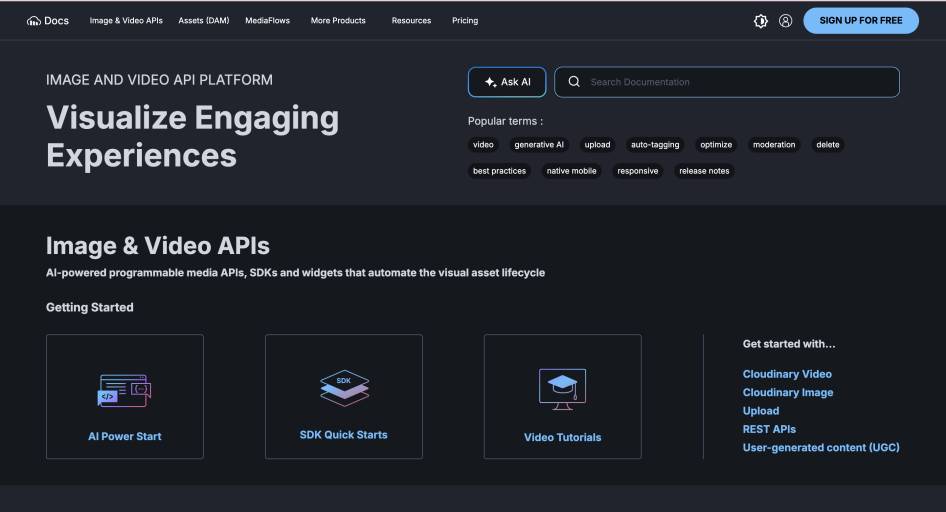
Task: Select the 'auto-tagging' popular term
Action: 655,145
